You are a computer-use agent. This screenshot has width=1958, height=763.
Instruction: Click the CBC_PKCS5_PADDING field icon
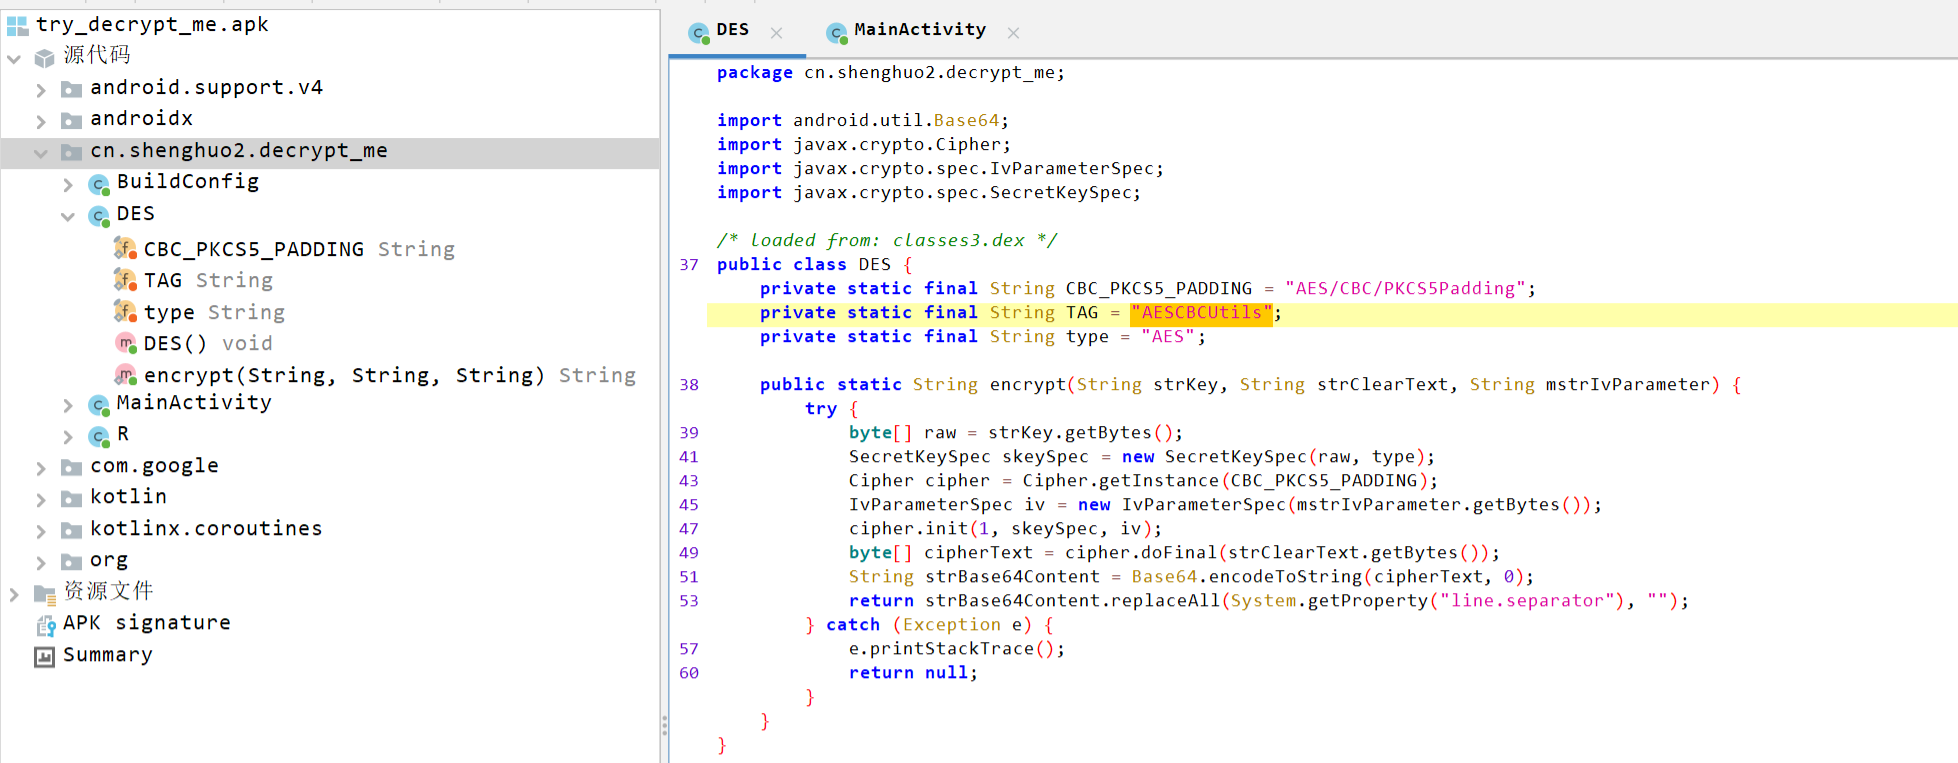click(125, 248)
